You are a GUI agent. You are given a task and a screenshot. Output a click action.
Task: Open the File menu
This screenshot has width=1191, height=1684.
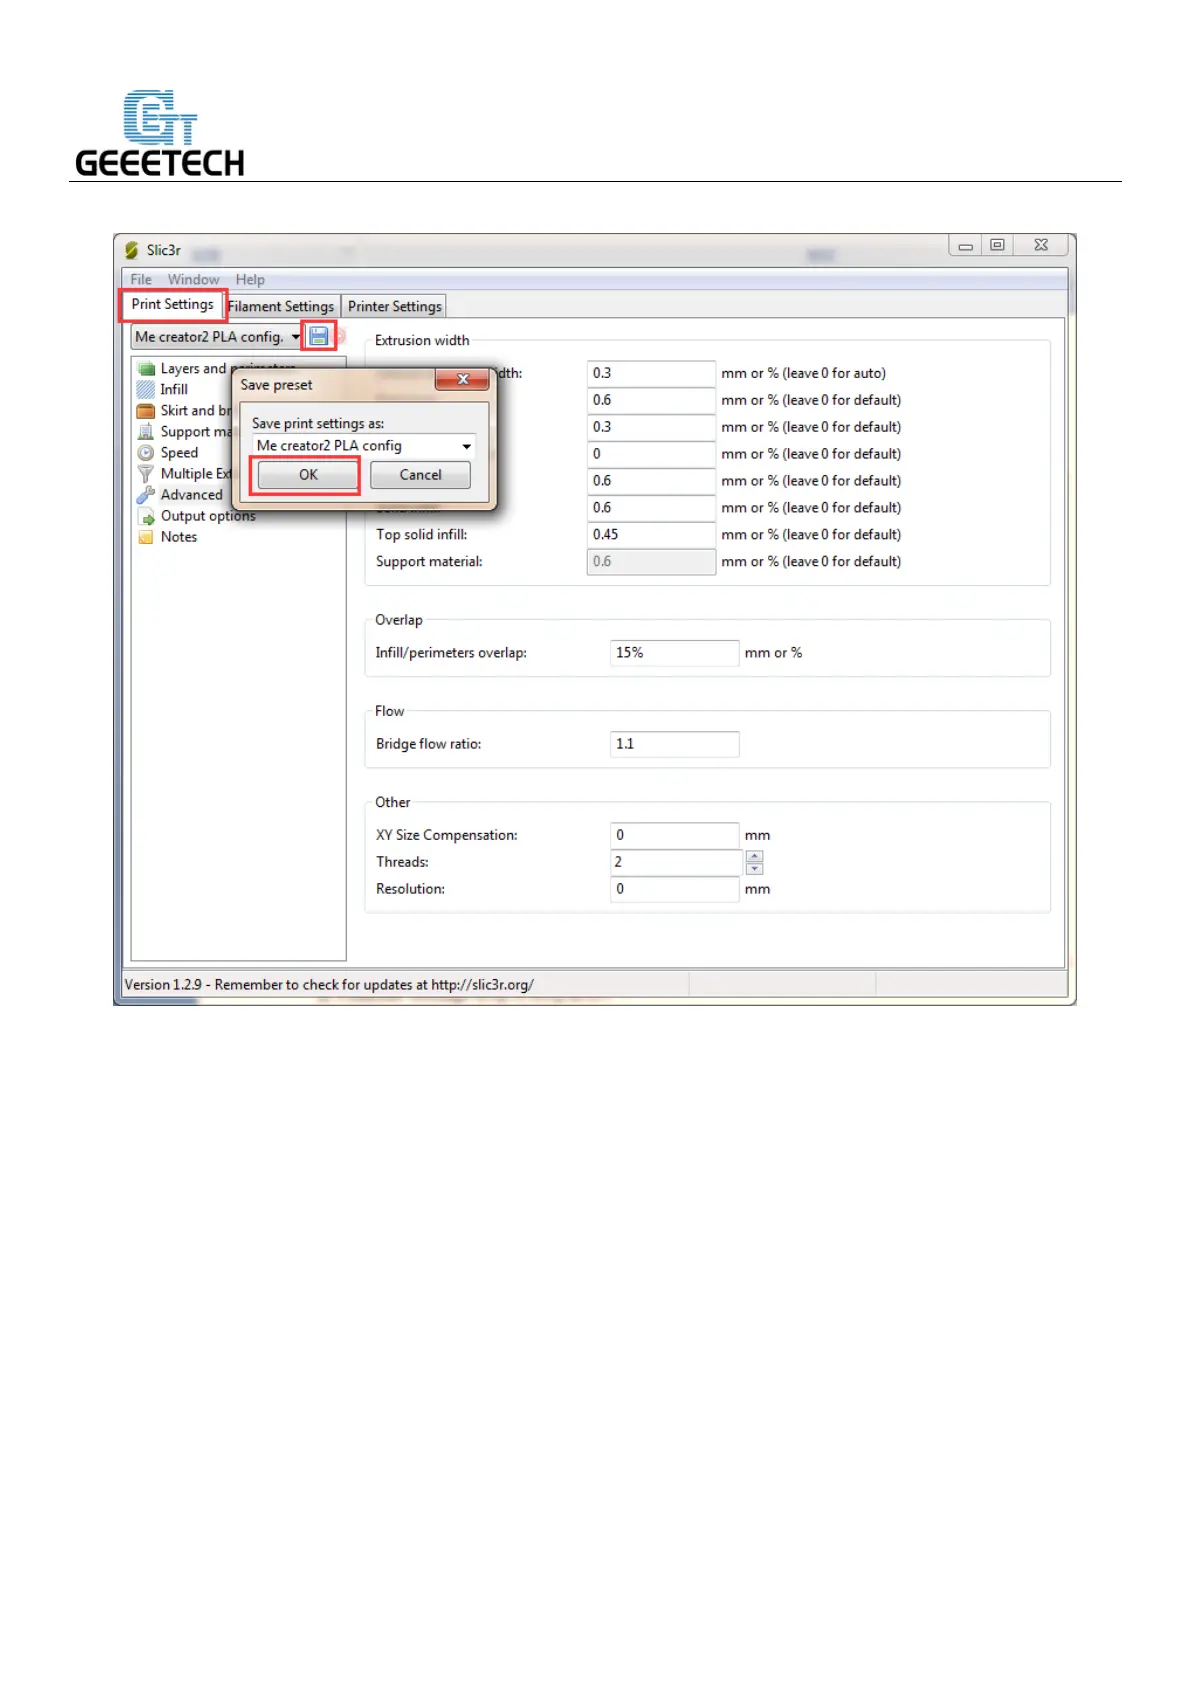(141, 279)
